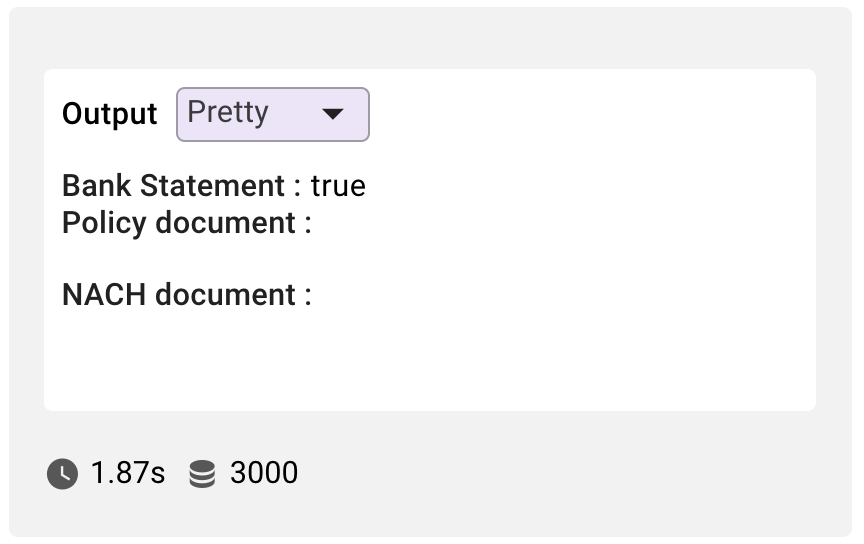This screenshot has height=544, width=864.
Task: Click the word Policy in output
Action: click(x=104, y=224)
